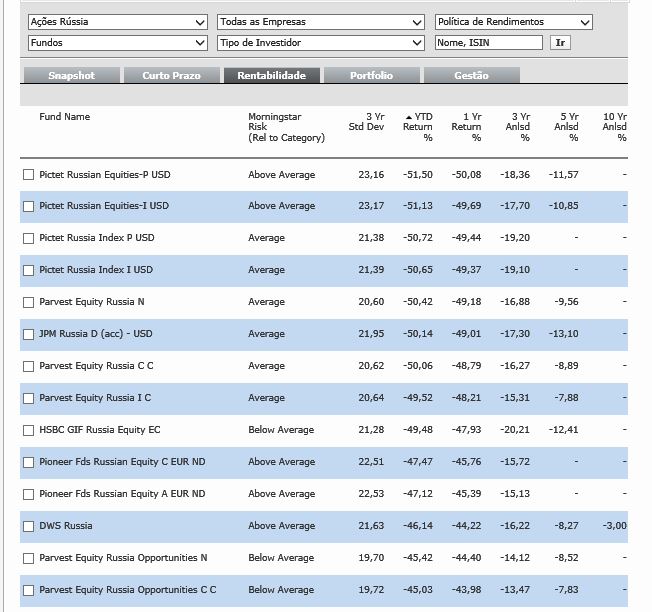The height and width of the screenshot is (612, 652).
Task: Tick Parvest Equity Russia Opportunities C C checkbox
Action: pos(28,590)
